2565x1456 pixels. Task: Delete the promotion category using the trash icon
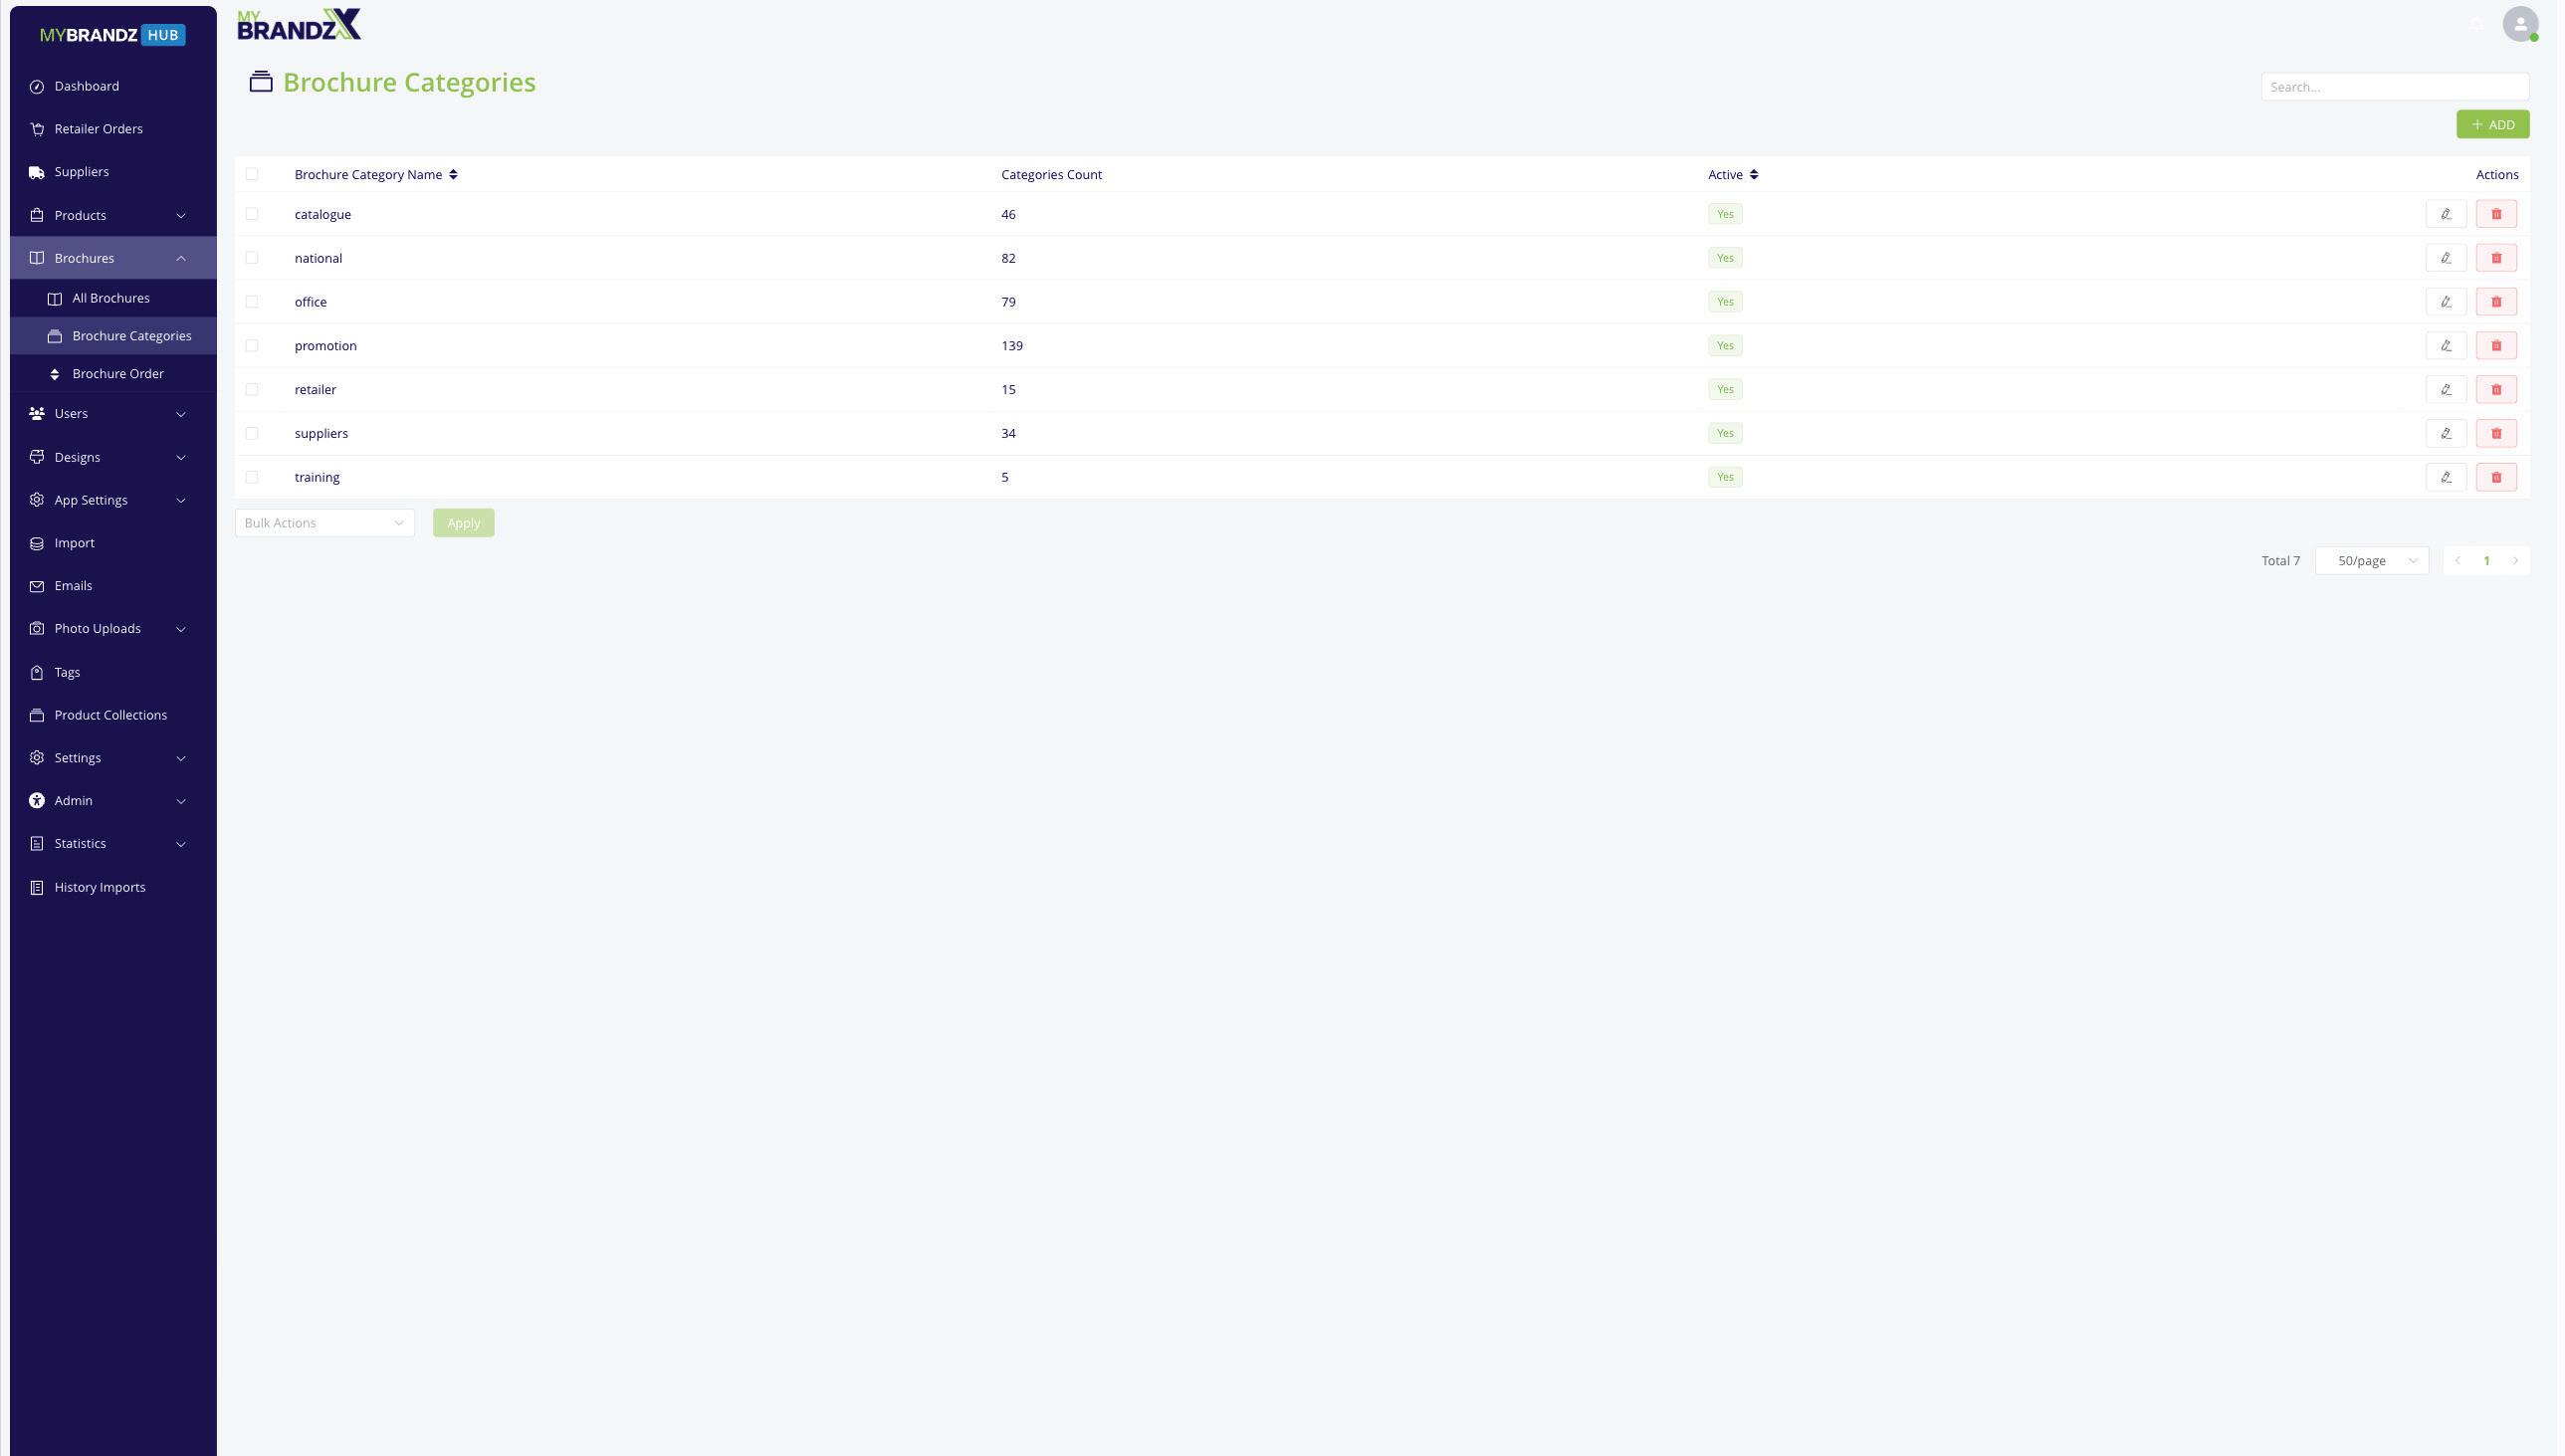pos(2495,346)
